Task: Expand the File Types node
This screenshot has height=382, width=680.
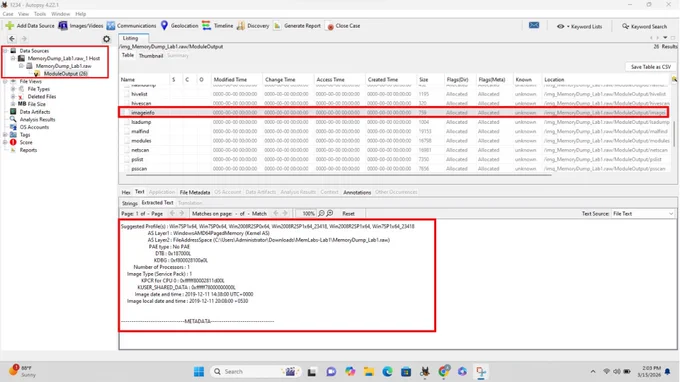Action: 13,89
